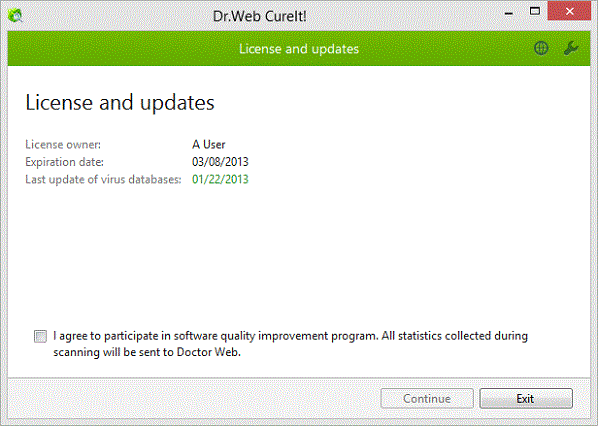Select the expiration date 03/08/2013
This screenshot has width=598, height=426.
[x=220, y=162]
